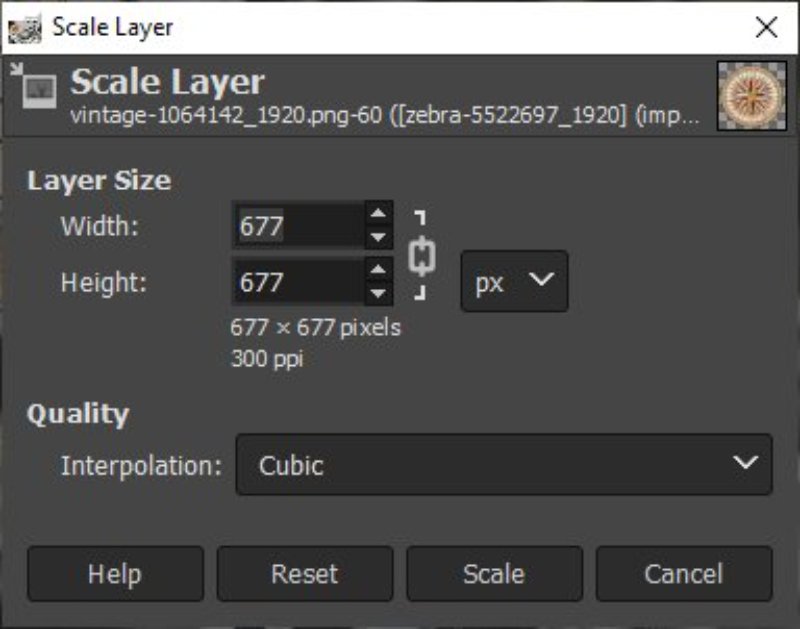This screenshot has width=800, height=629.
Task: Apply scaling with the Scale button
Action: click(x=495, y=574)
